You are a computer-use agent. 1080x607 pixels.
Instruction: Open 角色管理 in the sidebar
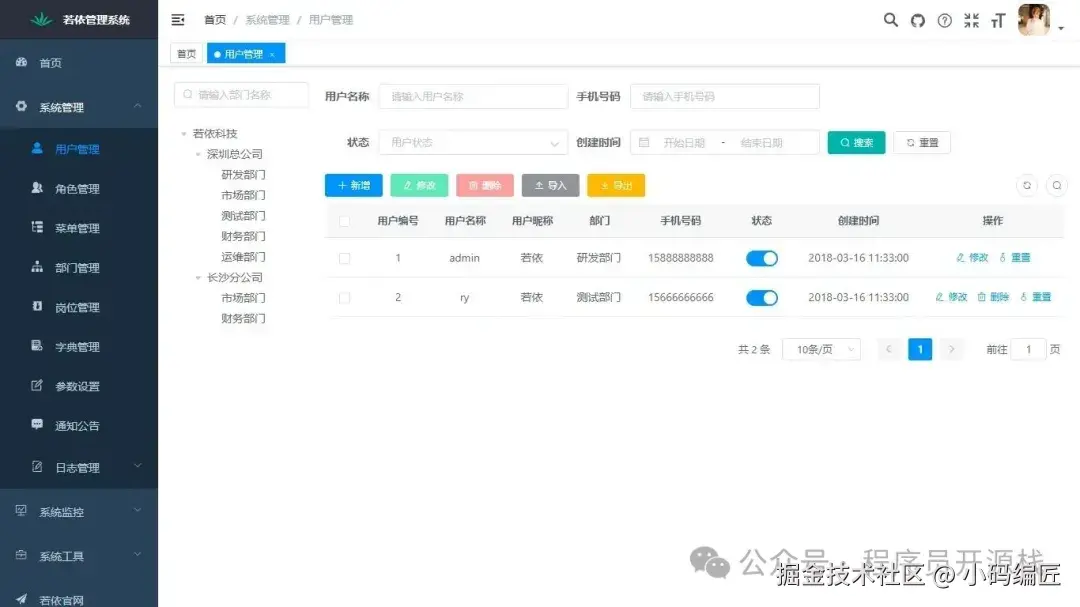pos(77,189)
